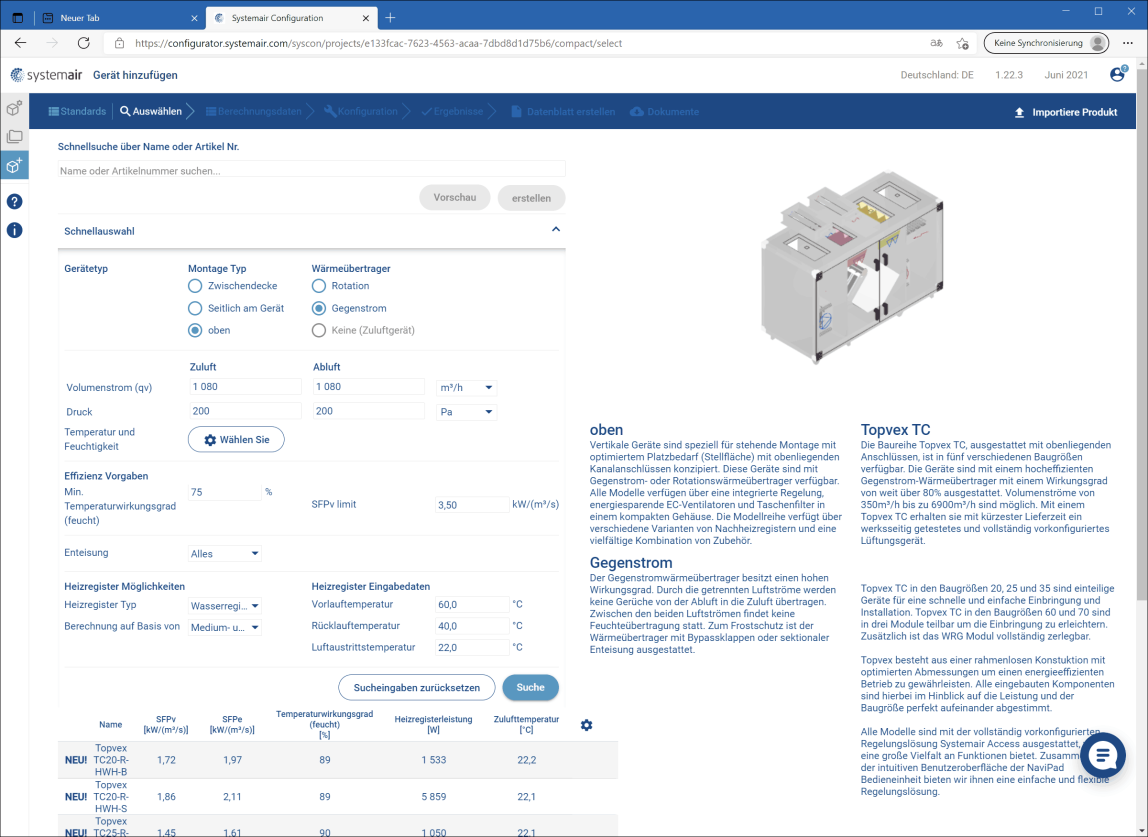Go to the Standards step
Screen dimensions: 1148x837
(78, 111)
